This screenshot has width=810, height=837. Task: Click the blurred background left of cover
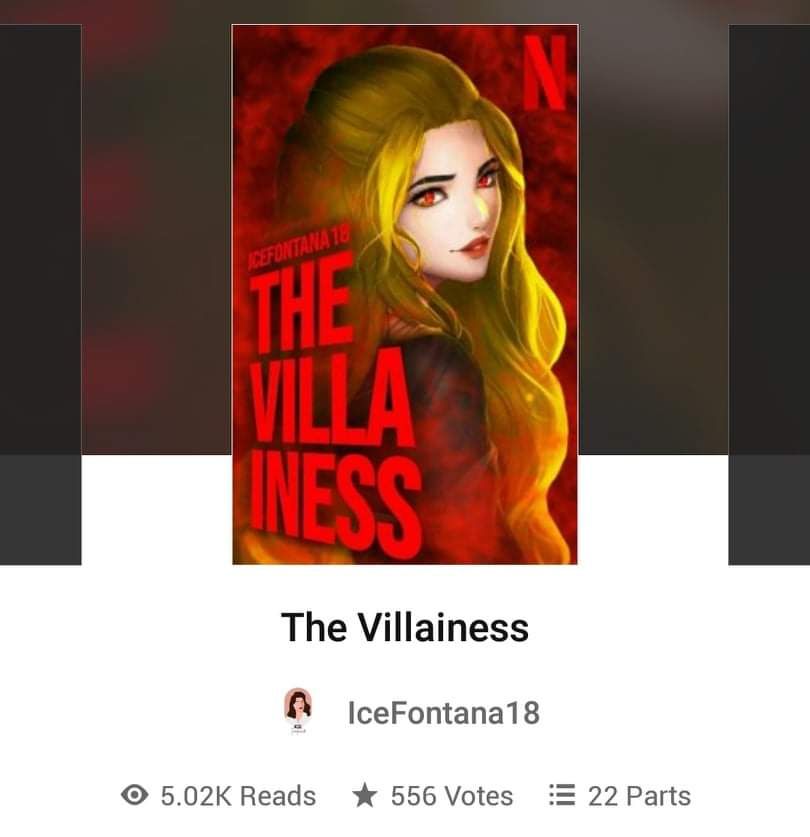[x=156, y=239]
